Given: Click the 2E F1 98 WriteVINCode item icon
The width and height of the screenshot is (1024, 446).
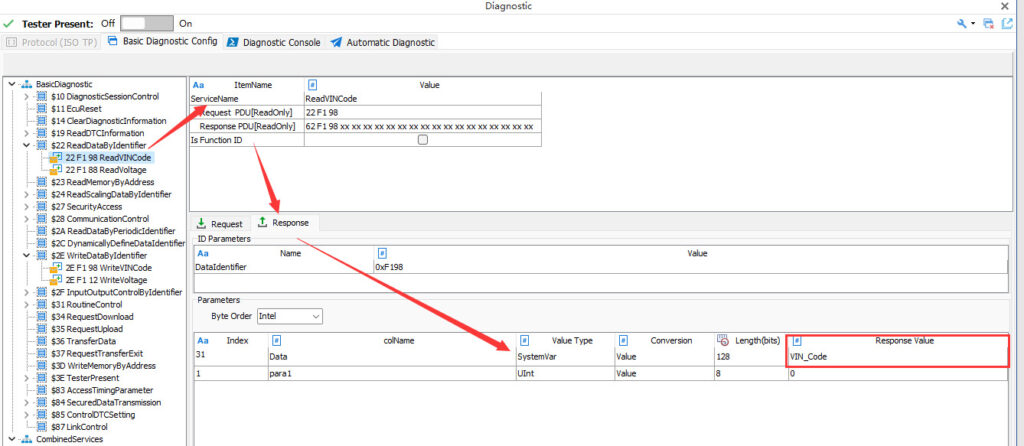Looking at the screenshot, I should [56, 267].
